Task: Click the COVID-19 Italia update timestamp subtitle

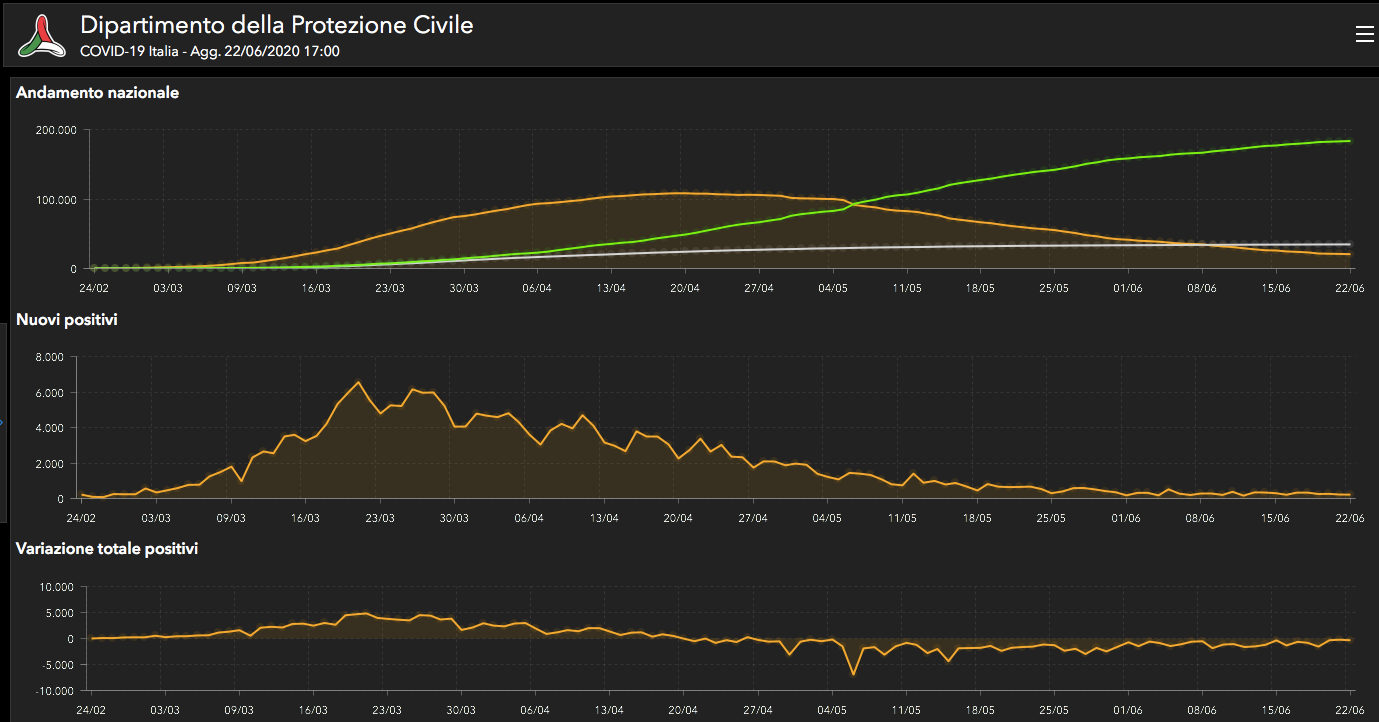Action: [x=209, y=51]
